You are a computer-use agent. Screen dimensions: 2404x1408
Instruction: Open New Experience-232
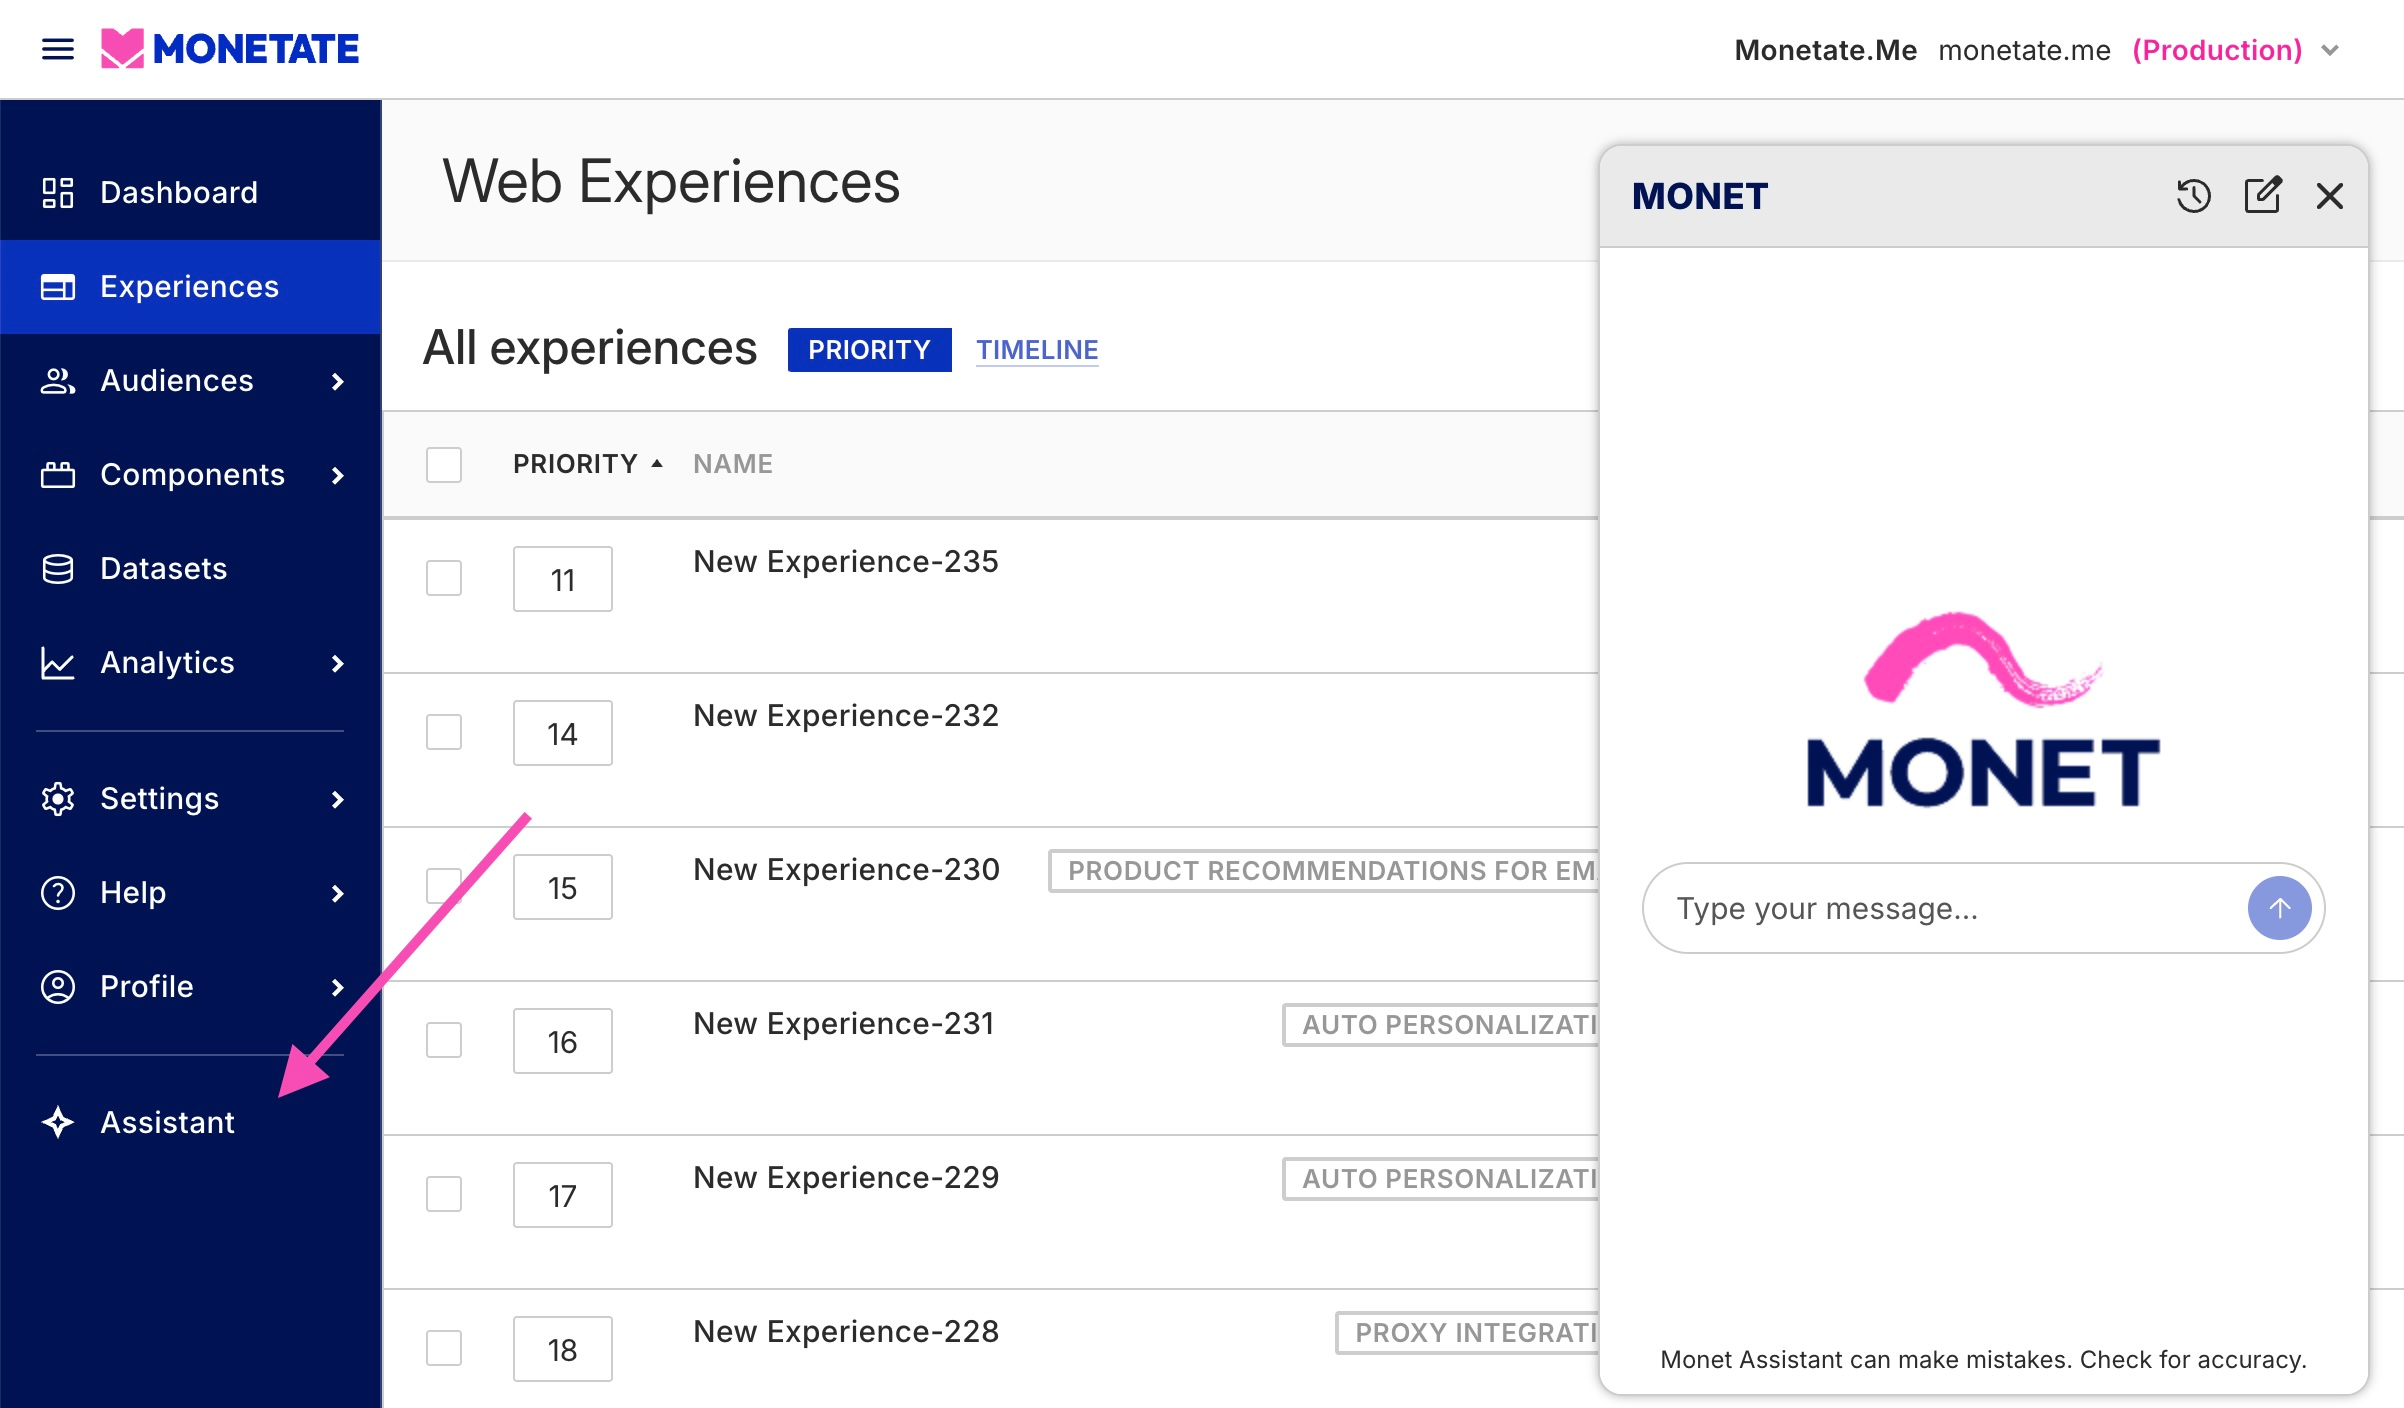click(846, 716)
